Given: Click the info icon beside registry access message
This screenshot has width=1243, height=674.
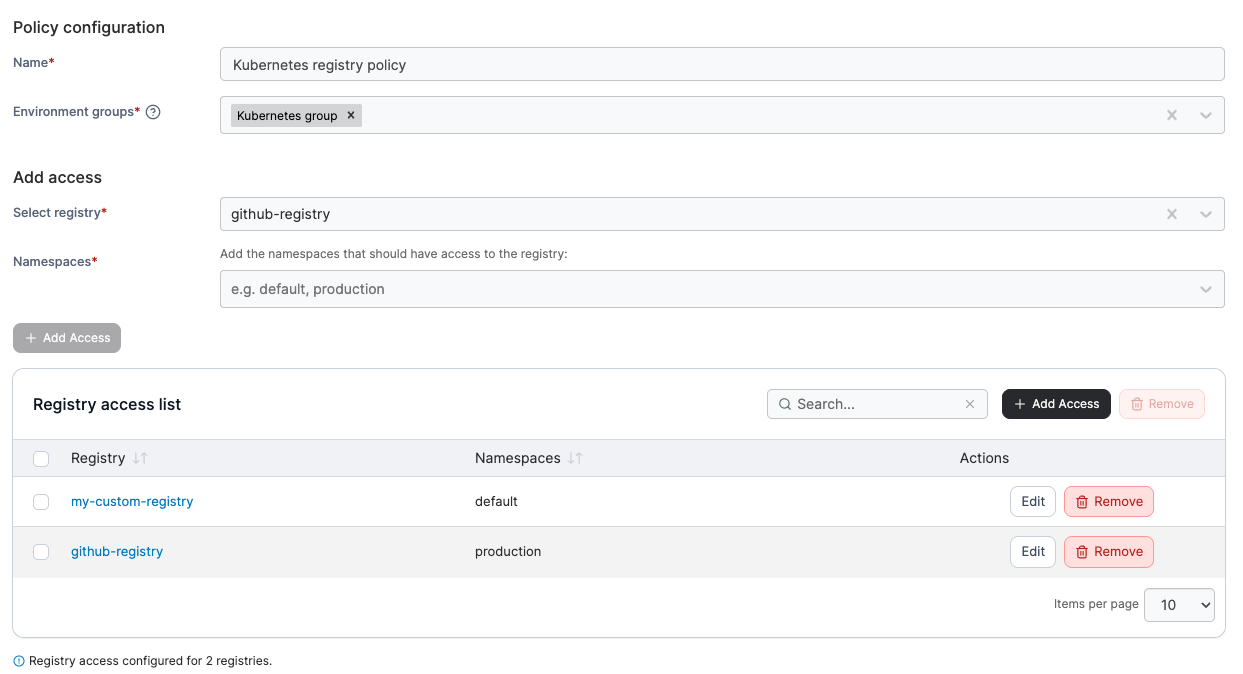Looking at the screenshot, I should pos(19,661).
